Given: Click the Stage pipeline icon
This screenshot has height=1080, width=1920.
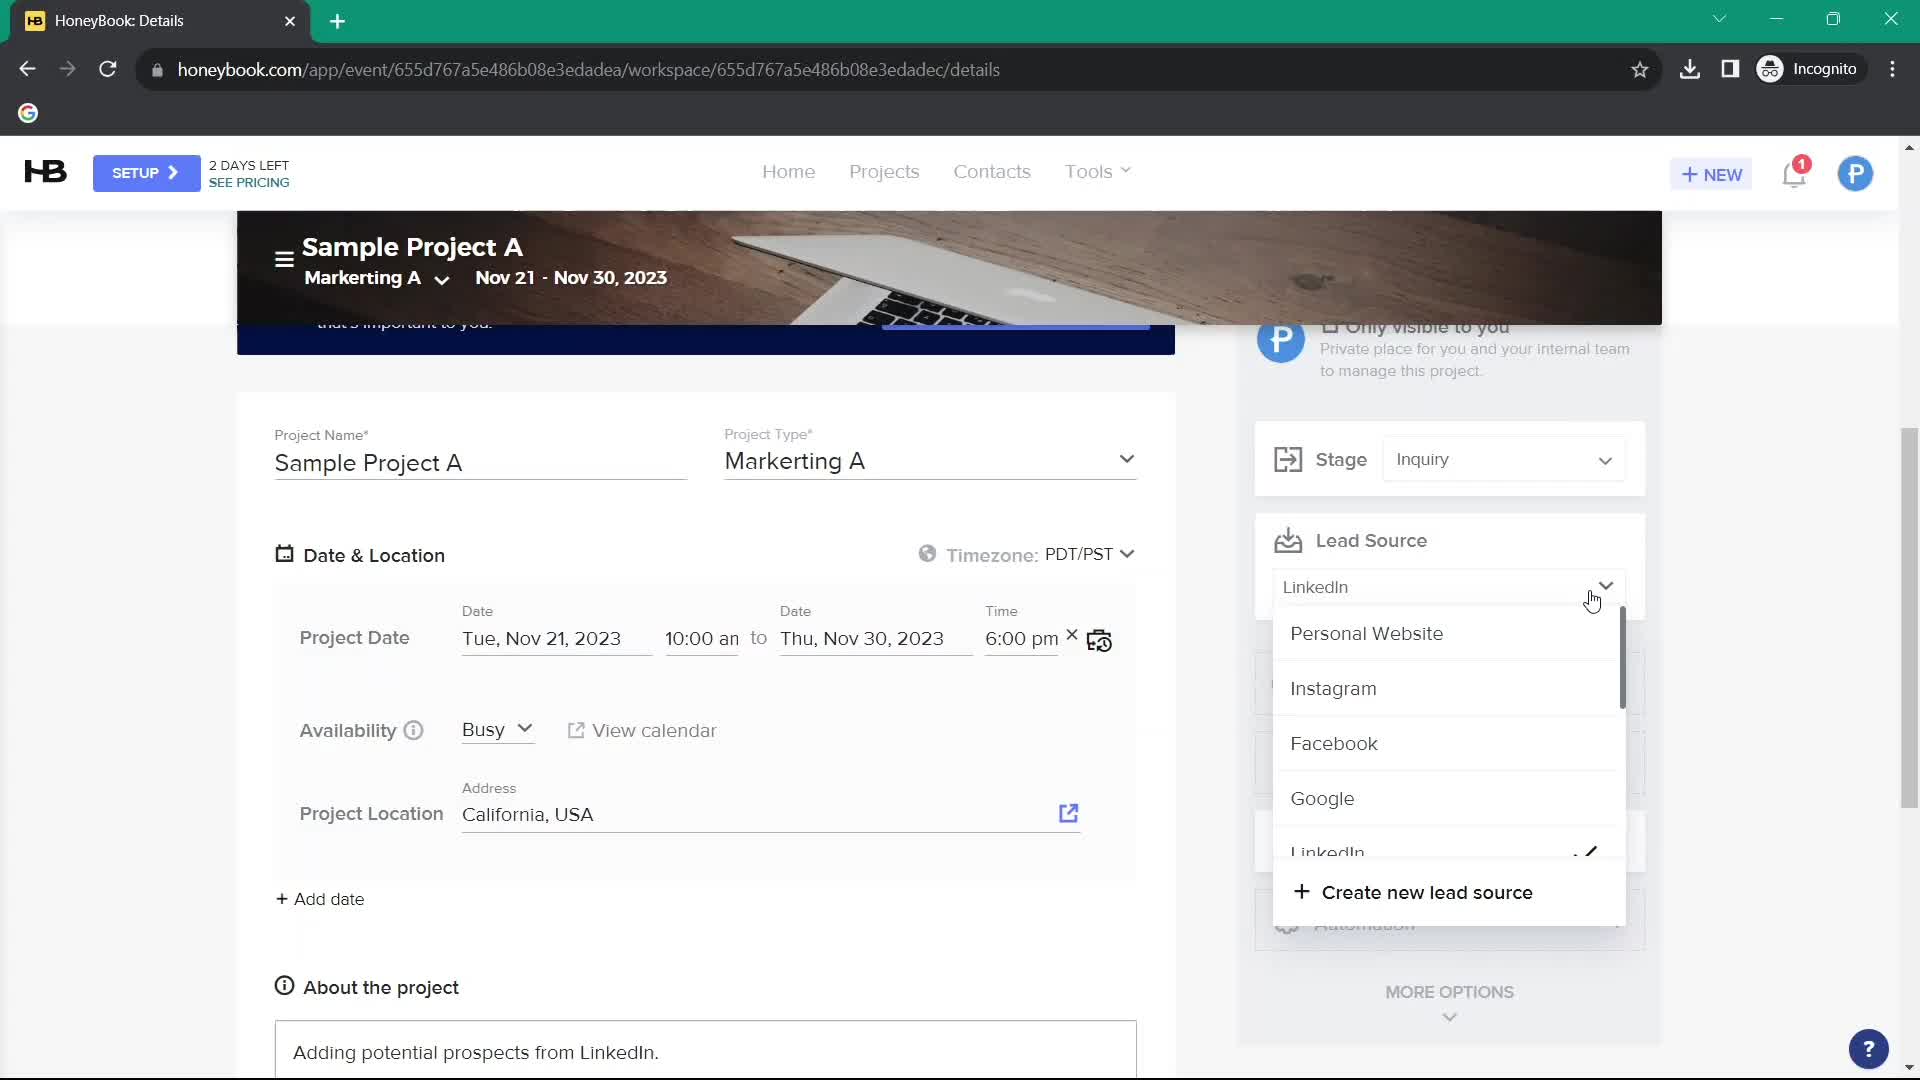Looking at the screenshot, I should pyautogui.click(x=1288, y=460).
